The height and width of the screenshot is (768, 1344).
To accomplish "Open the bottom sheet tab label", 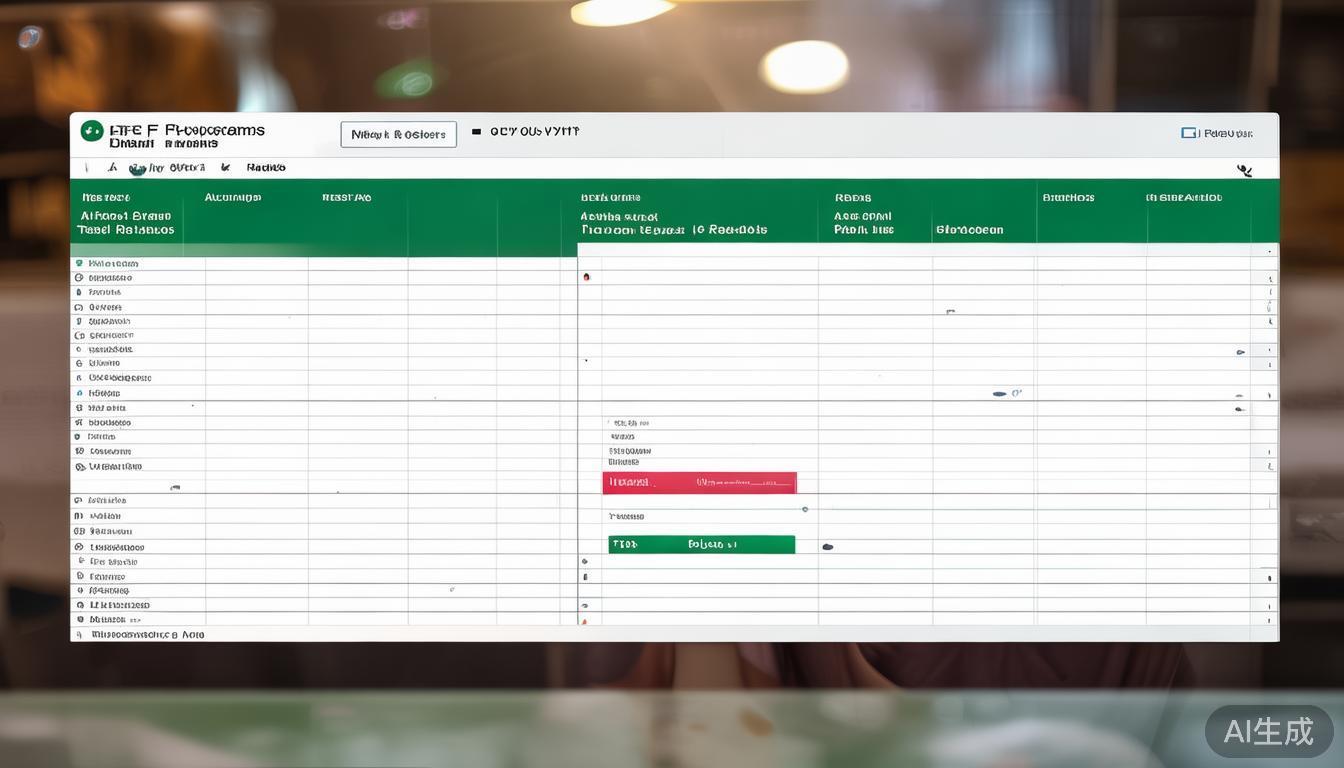I will click(x=147, y=635).
